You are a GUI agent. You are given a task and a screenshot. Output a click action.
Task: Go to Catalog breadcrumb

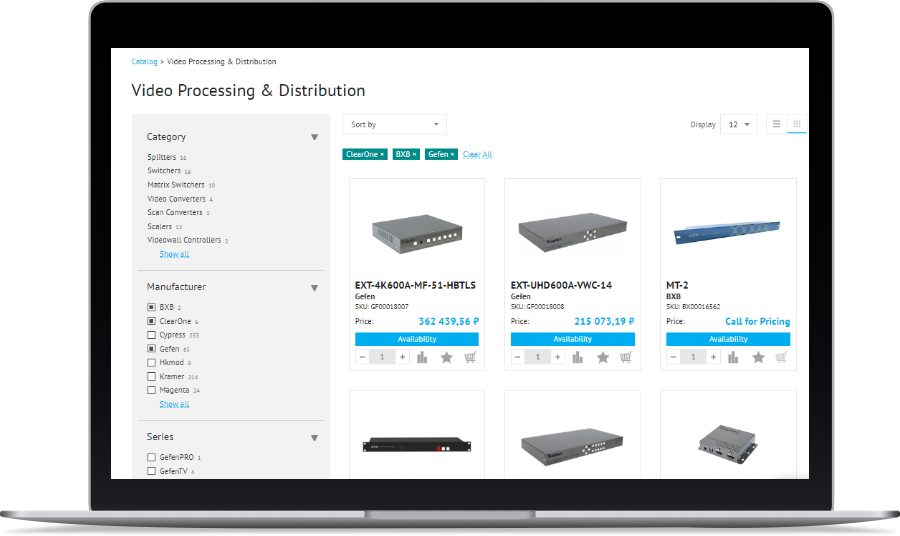(144, 61)
